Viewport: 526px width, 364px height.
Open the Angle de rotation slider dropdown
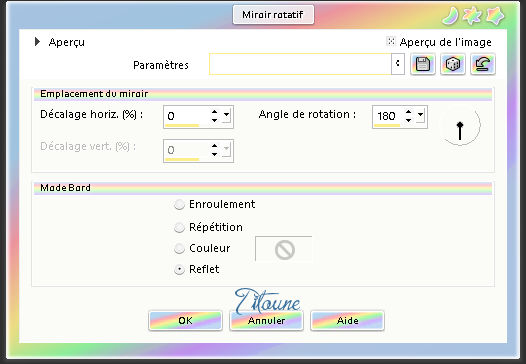click(420, 115)
